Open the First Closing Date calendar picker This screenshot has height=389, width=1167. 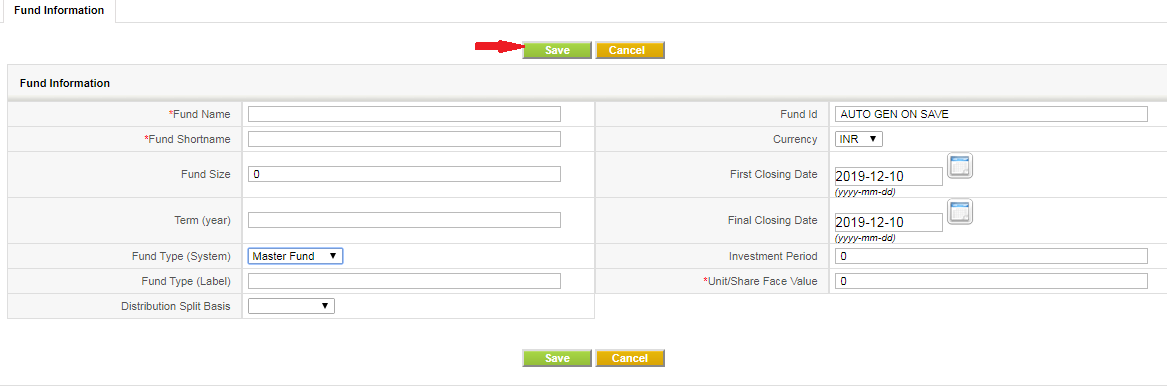959,166
